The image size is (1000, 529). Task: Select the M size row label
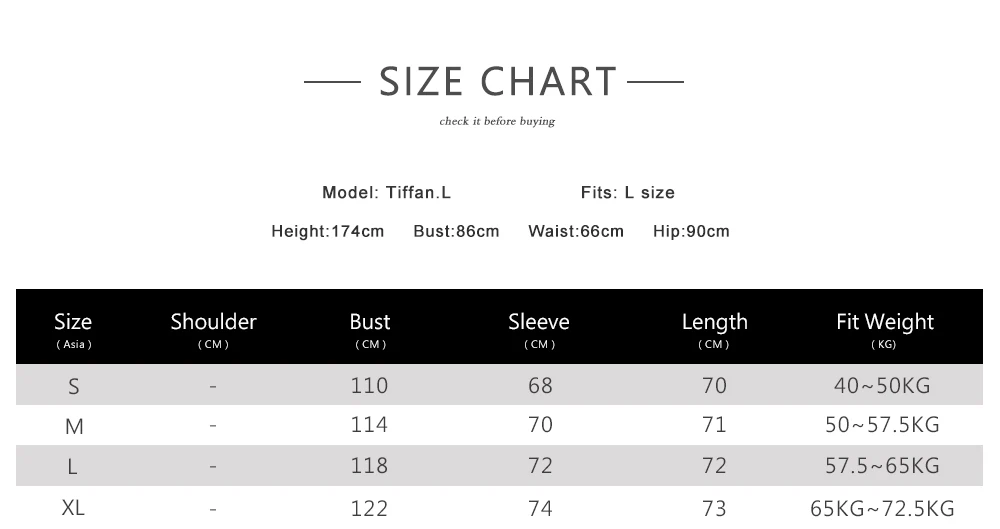74,426
